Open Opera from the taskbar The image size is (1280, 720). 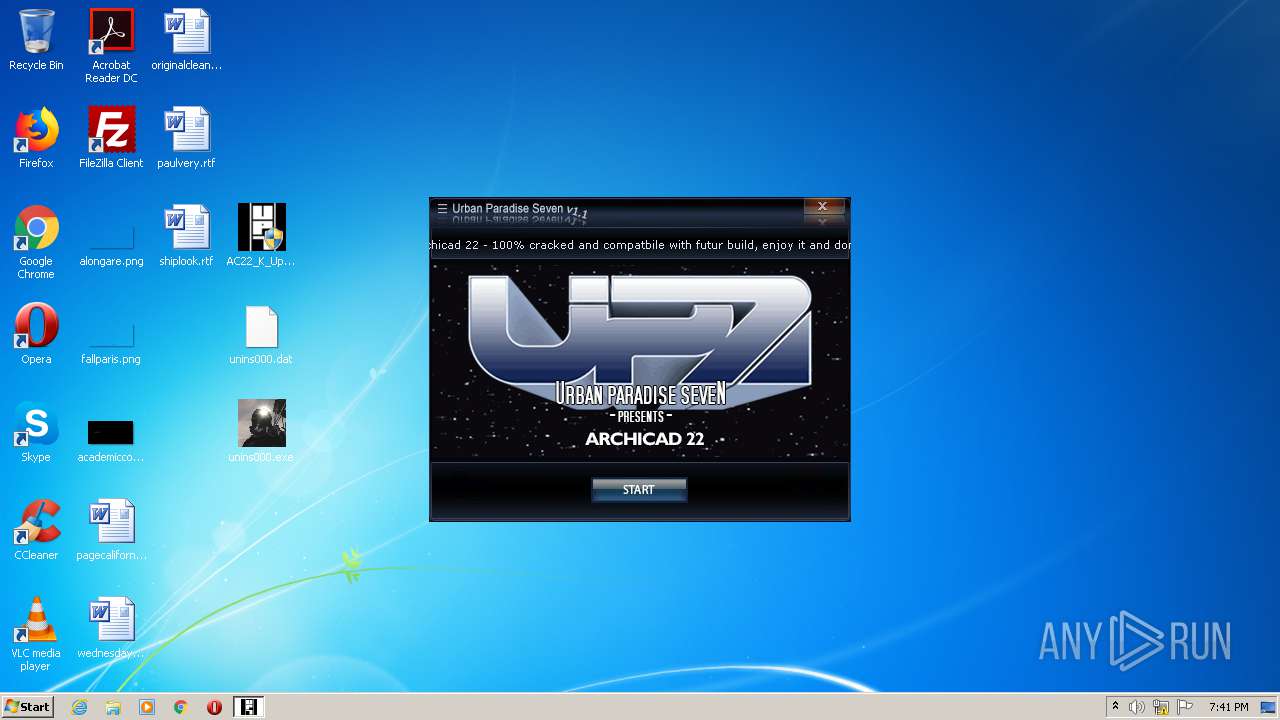pos(214,707)
